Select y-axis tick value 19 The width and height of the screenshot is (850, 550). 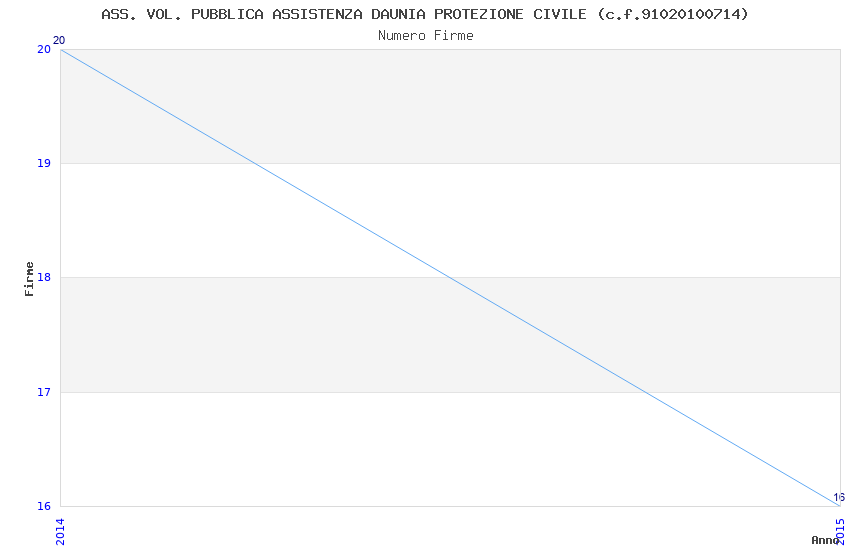coord(44,163)
